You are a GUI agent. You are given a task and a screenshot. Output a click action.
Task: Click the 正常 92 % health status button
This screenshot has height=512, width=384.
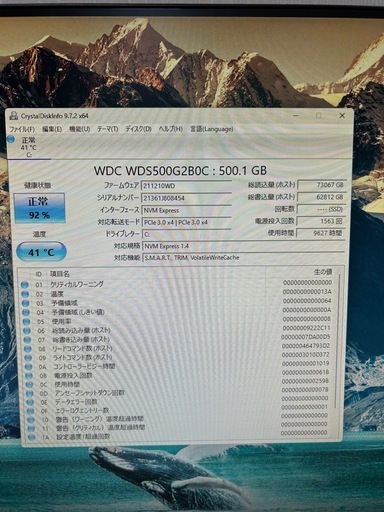coord(40,208)
